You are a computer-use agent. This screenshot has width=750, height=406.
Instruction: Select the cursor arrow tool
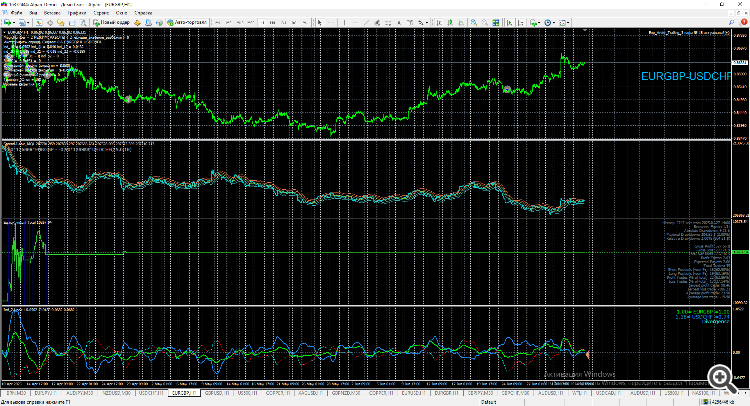320,22
